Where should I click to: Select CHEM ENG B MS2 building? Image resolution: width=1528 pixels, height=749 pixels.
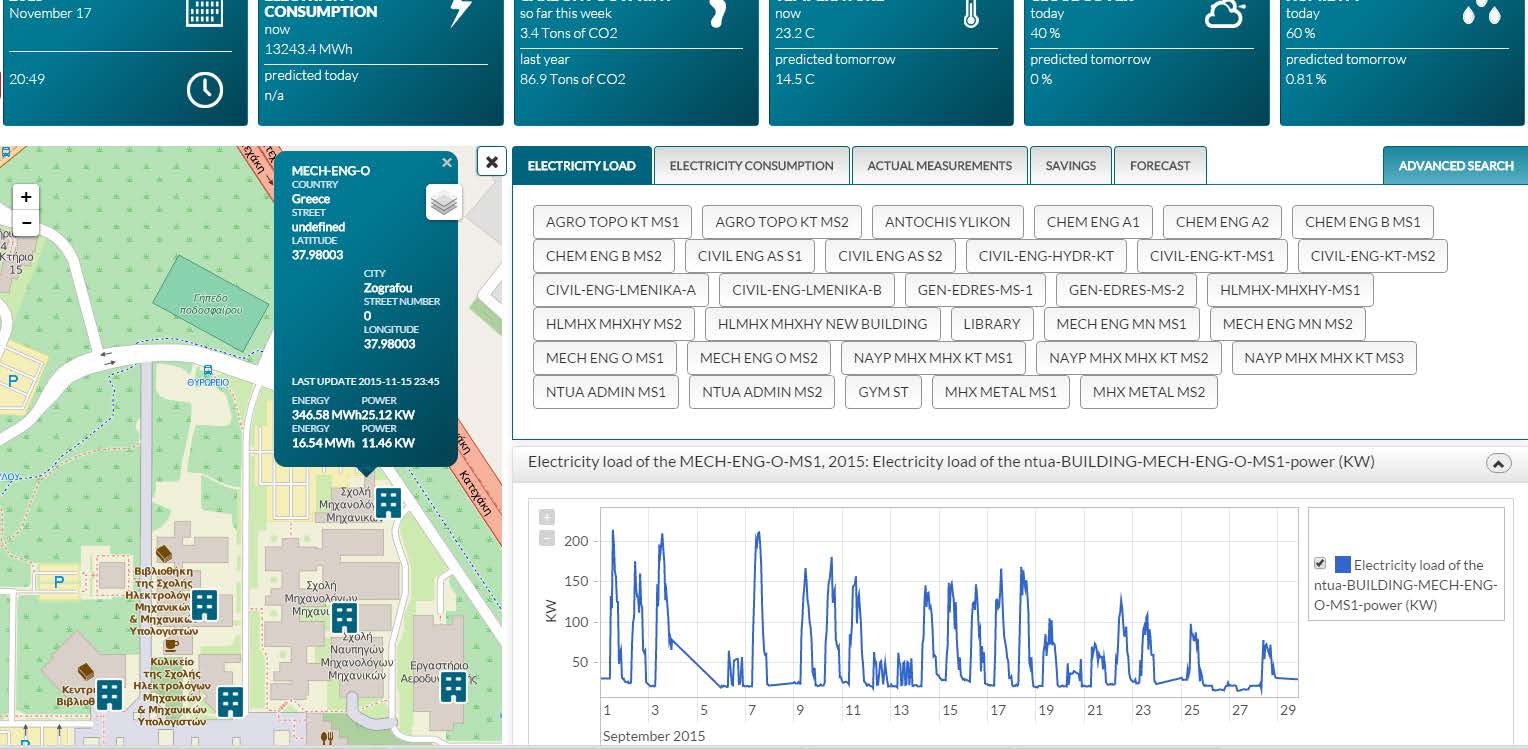click(x=604, y=256)
